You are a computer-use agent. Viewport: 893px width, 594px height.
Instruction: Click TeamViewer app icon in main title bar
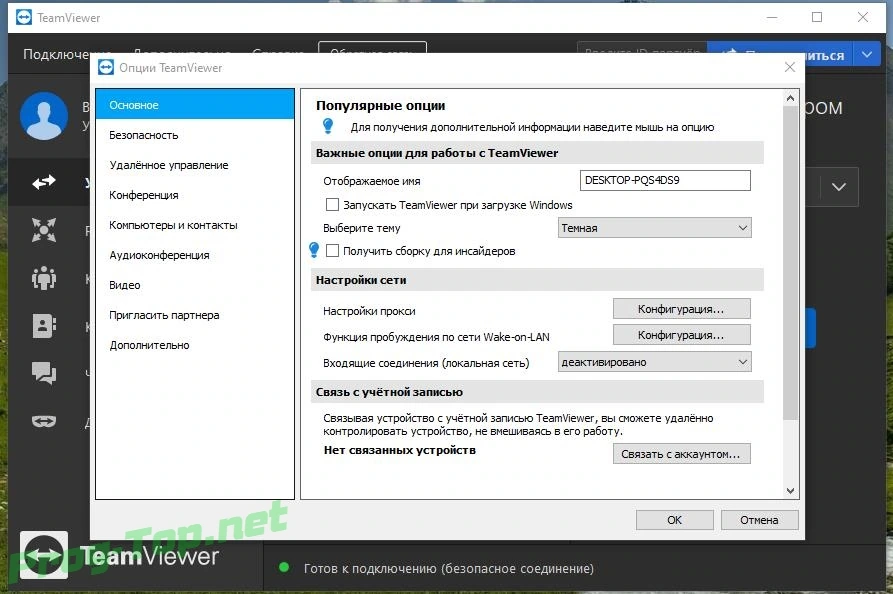(24, 18)
